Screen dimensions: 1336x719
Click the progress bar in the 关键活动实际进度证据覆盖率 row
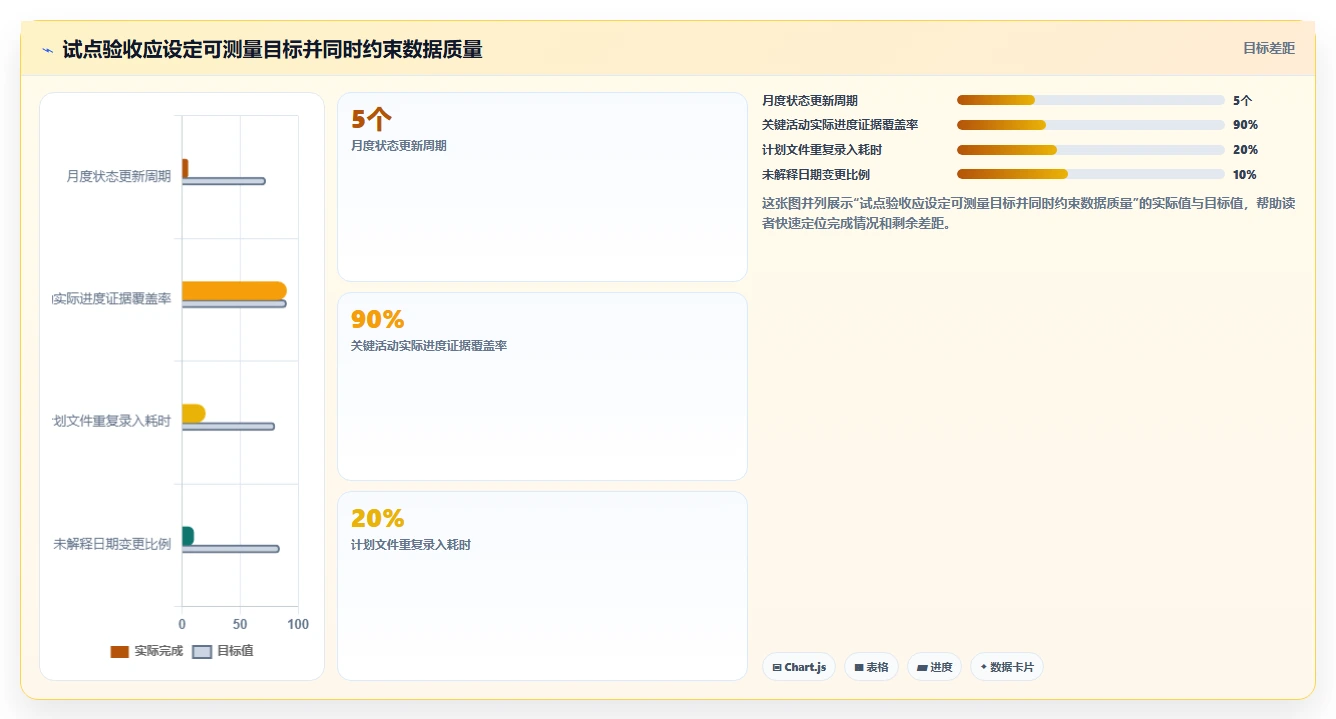coord(1091,125)
